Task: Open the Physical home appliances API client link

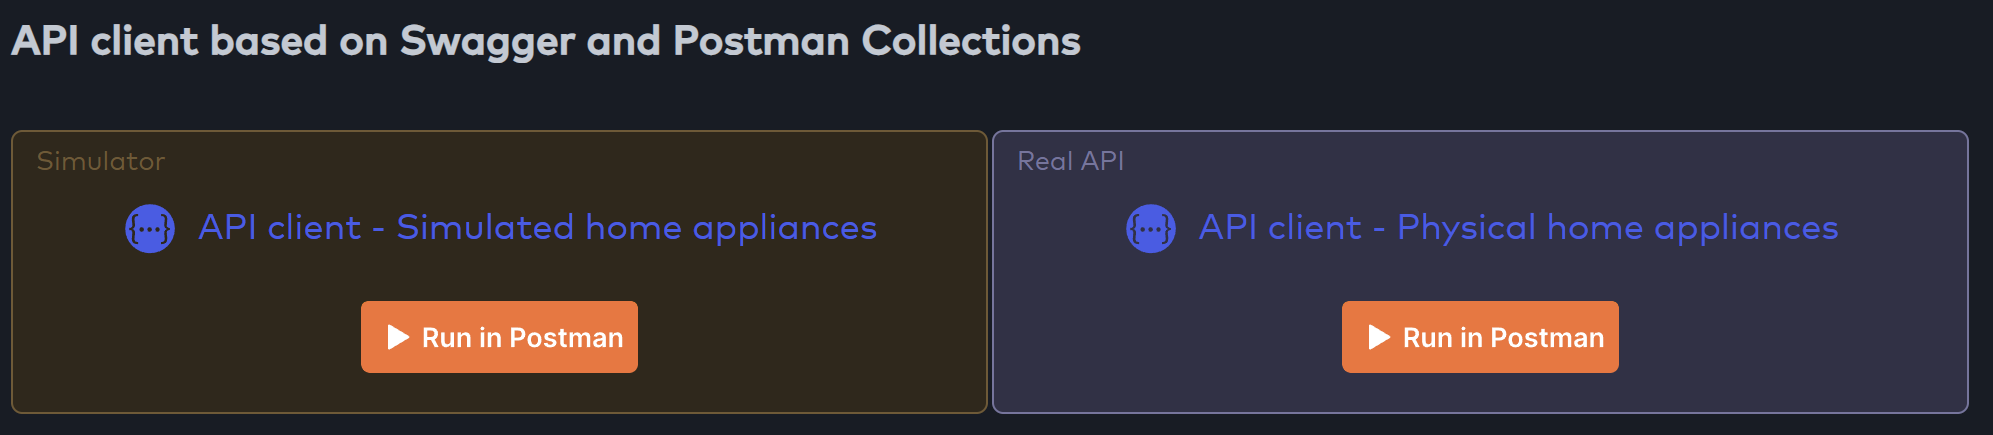Action: click(1518, 228)
